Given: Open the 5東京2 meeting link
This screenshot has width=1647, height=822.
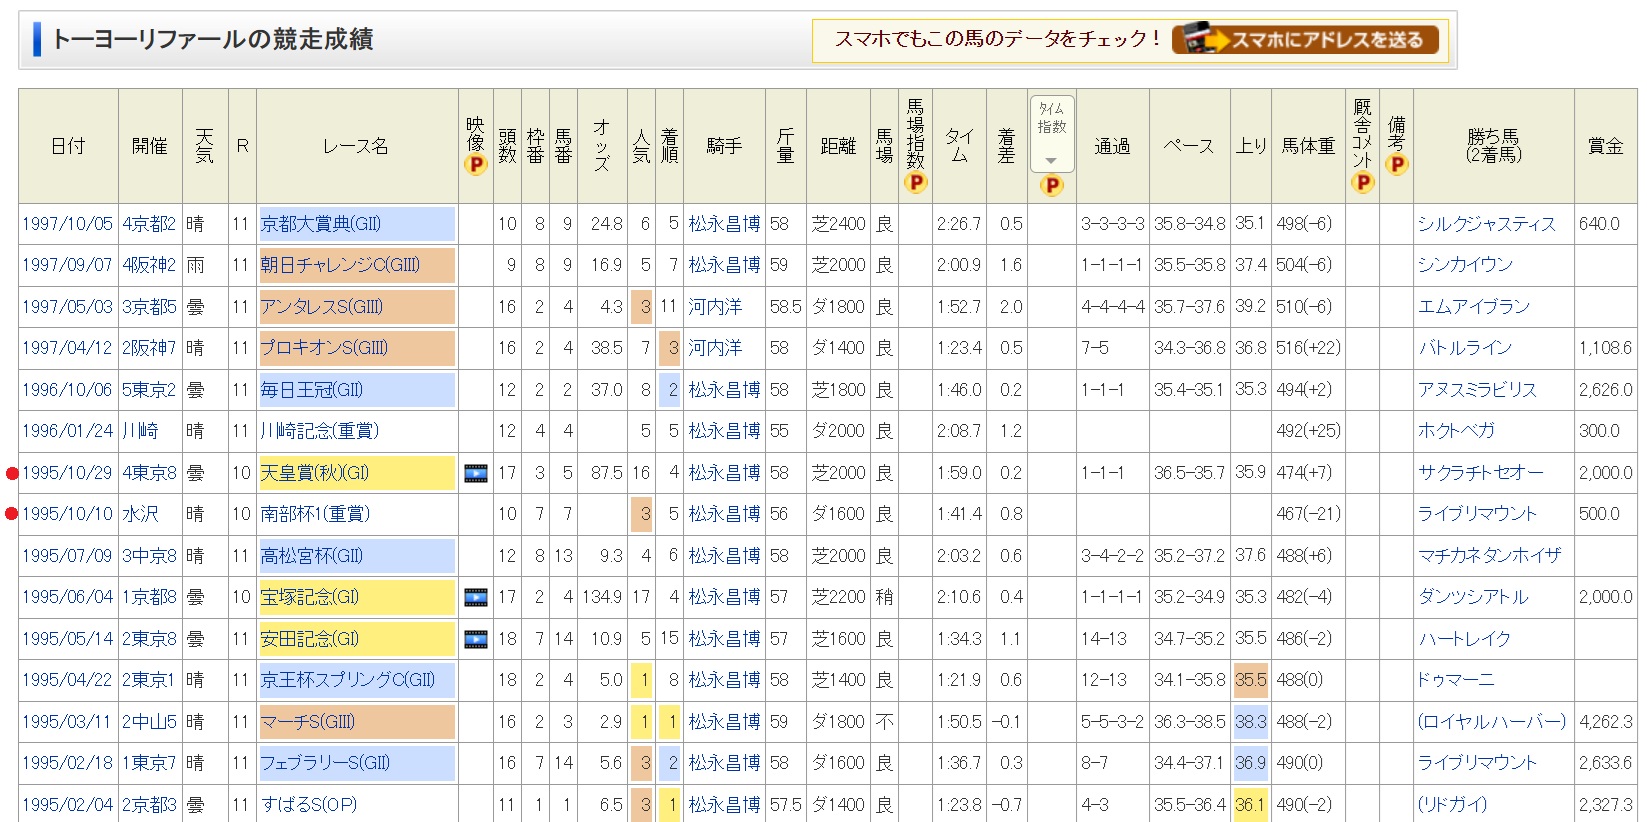Looking at the screenshot, I should click(150, 390).
